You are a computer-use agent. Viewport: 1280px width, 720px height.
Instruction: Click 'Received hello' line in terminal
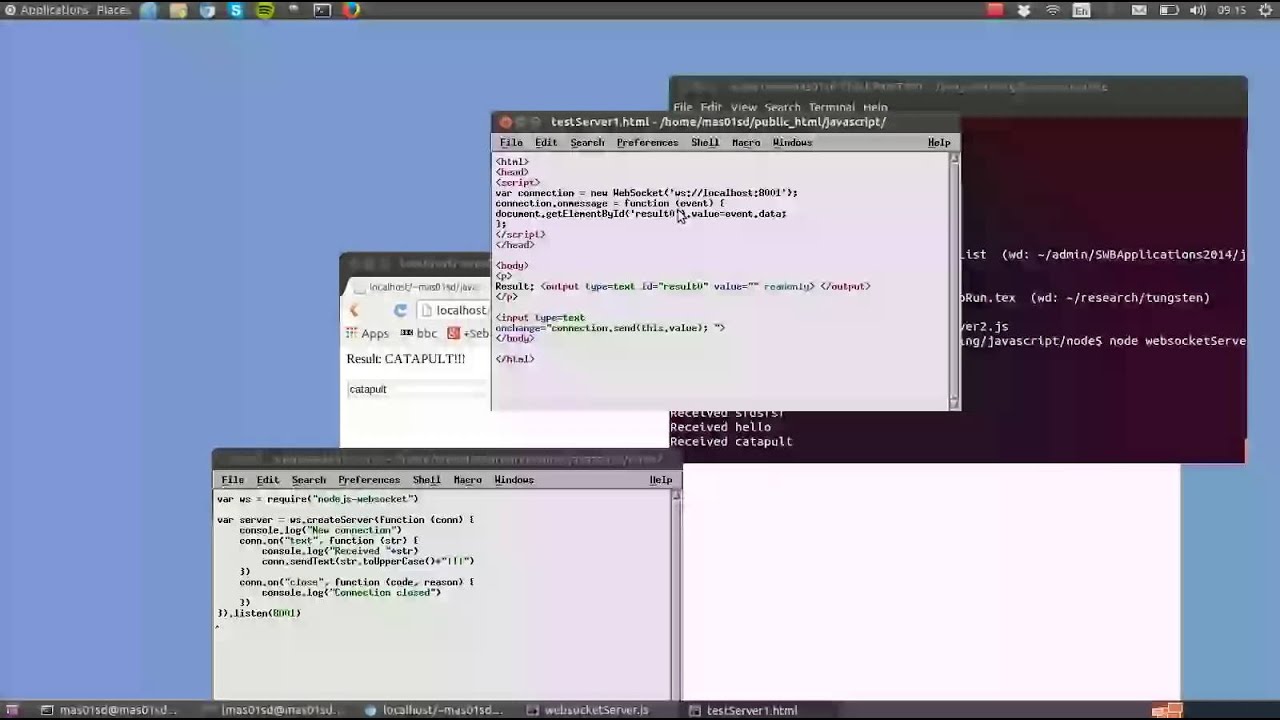pos(720,427)
